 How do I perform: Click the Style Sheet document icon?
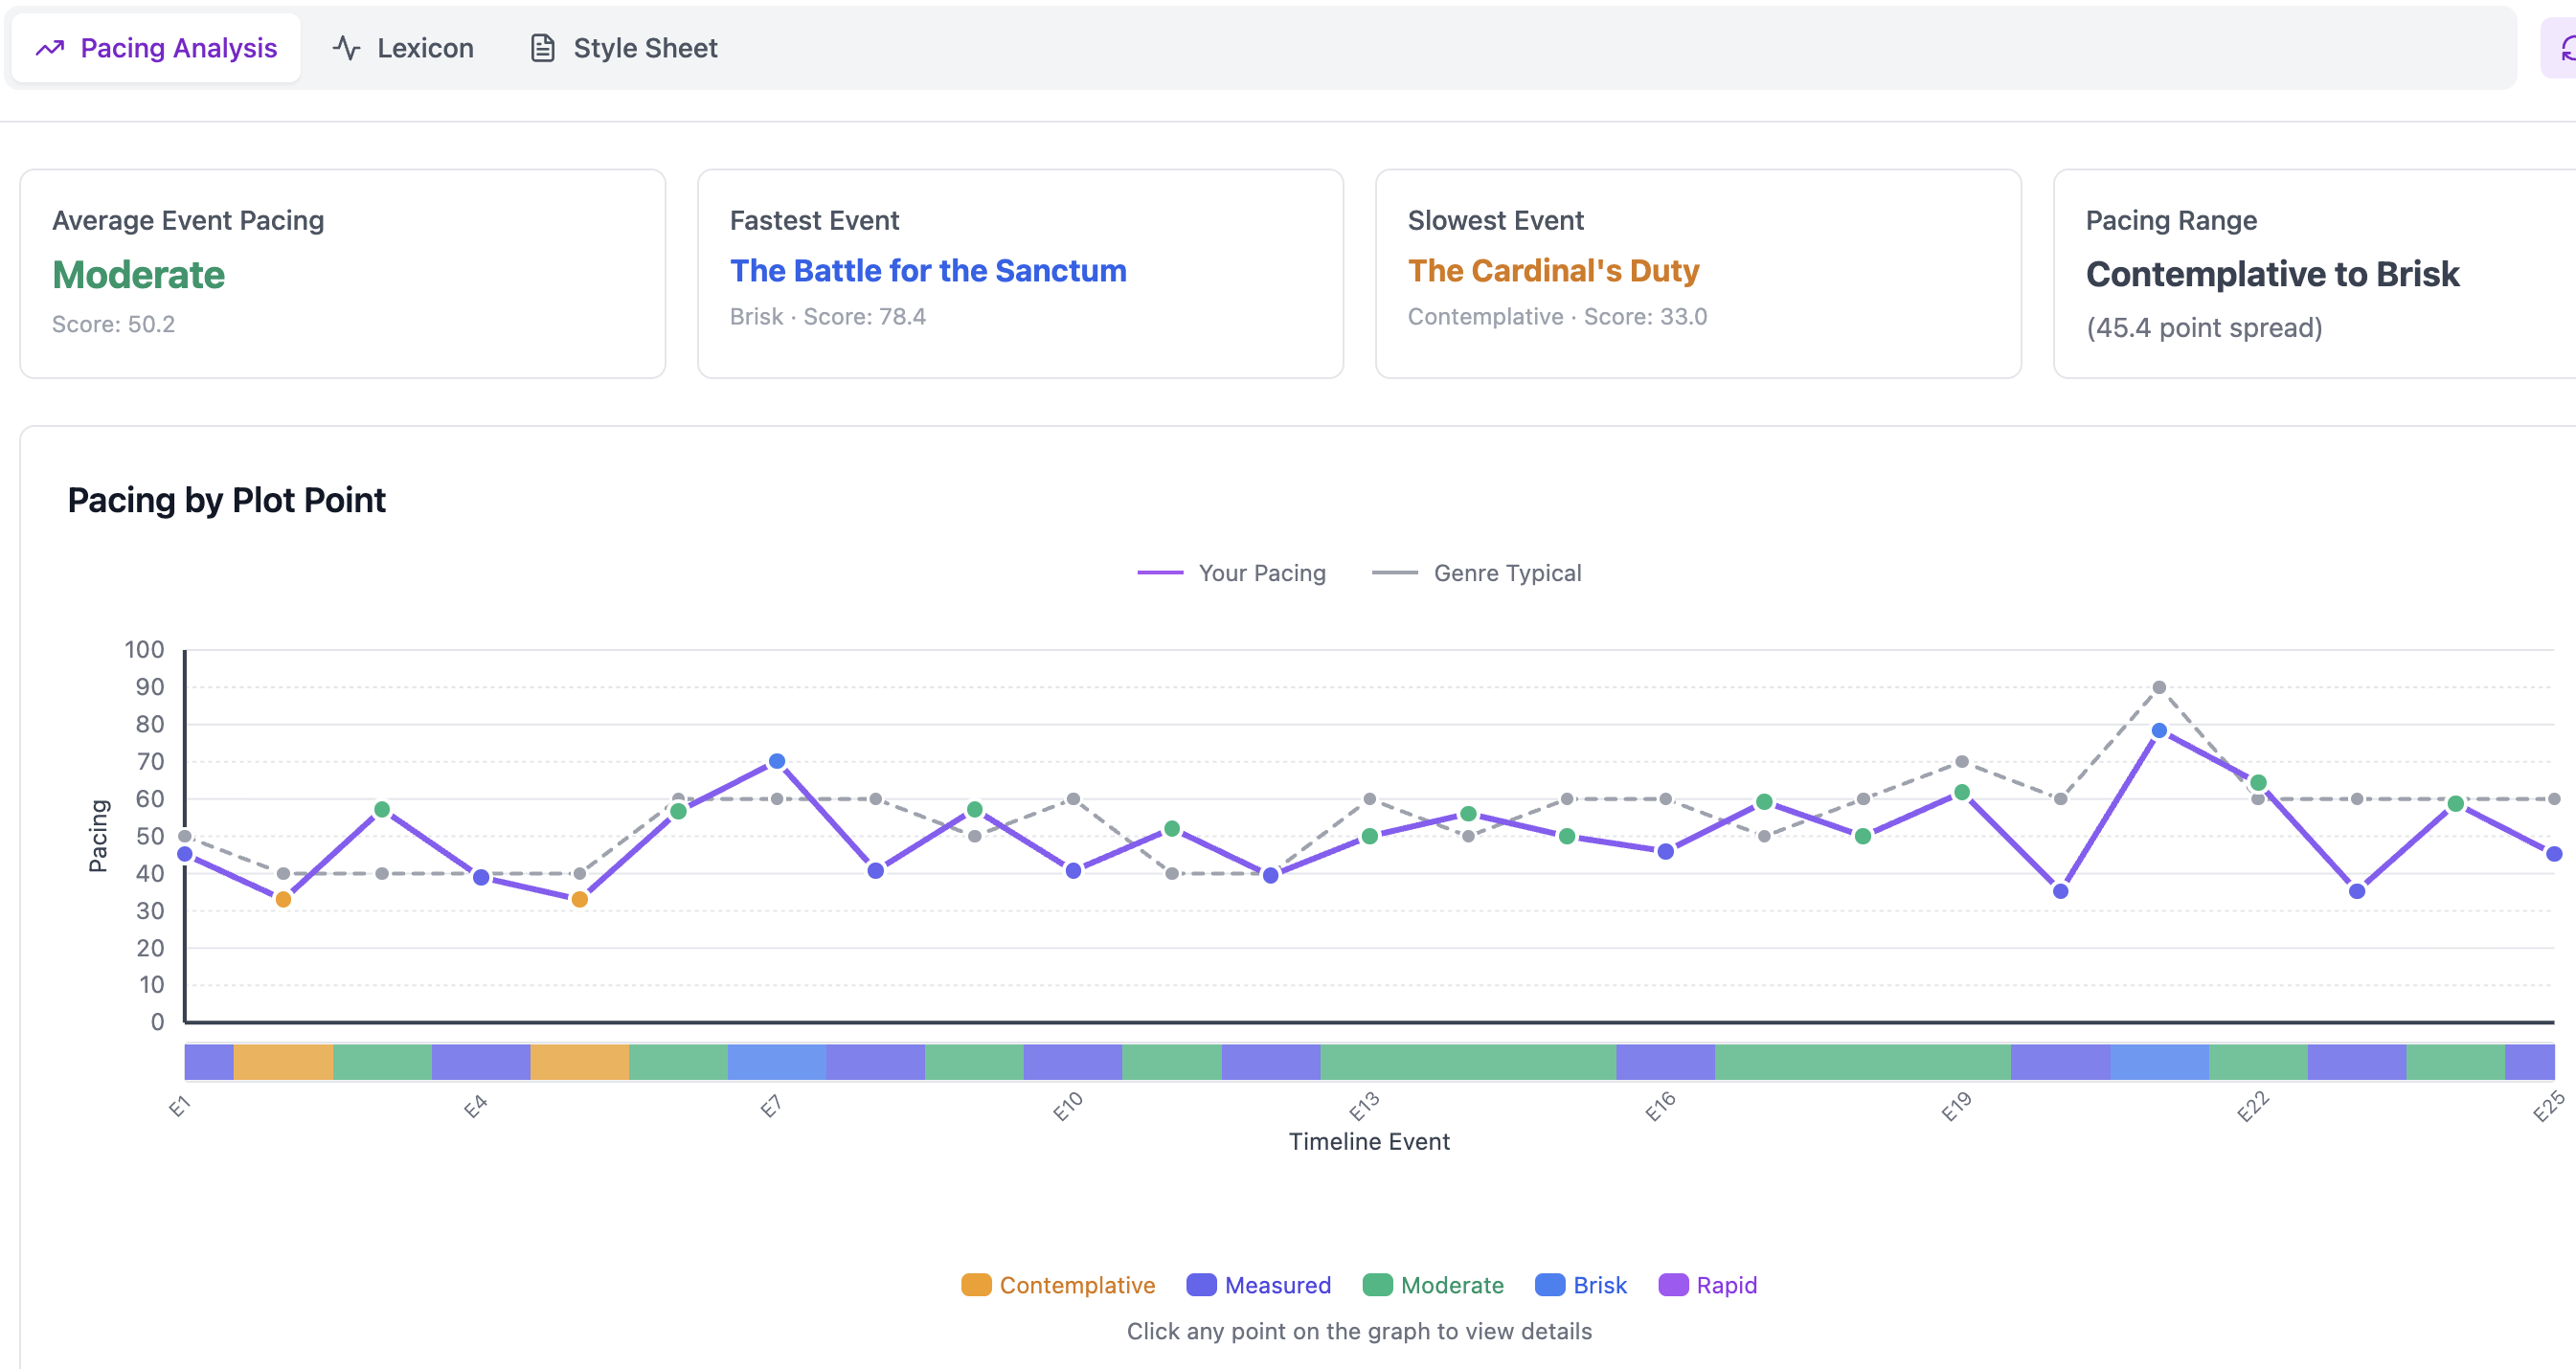(x=542, y=48)
